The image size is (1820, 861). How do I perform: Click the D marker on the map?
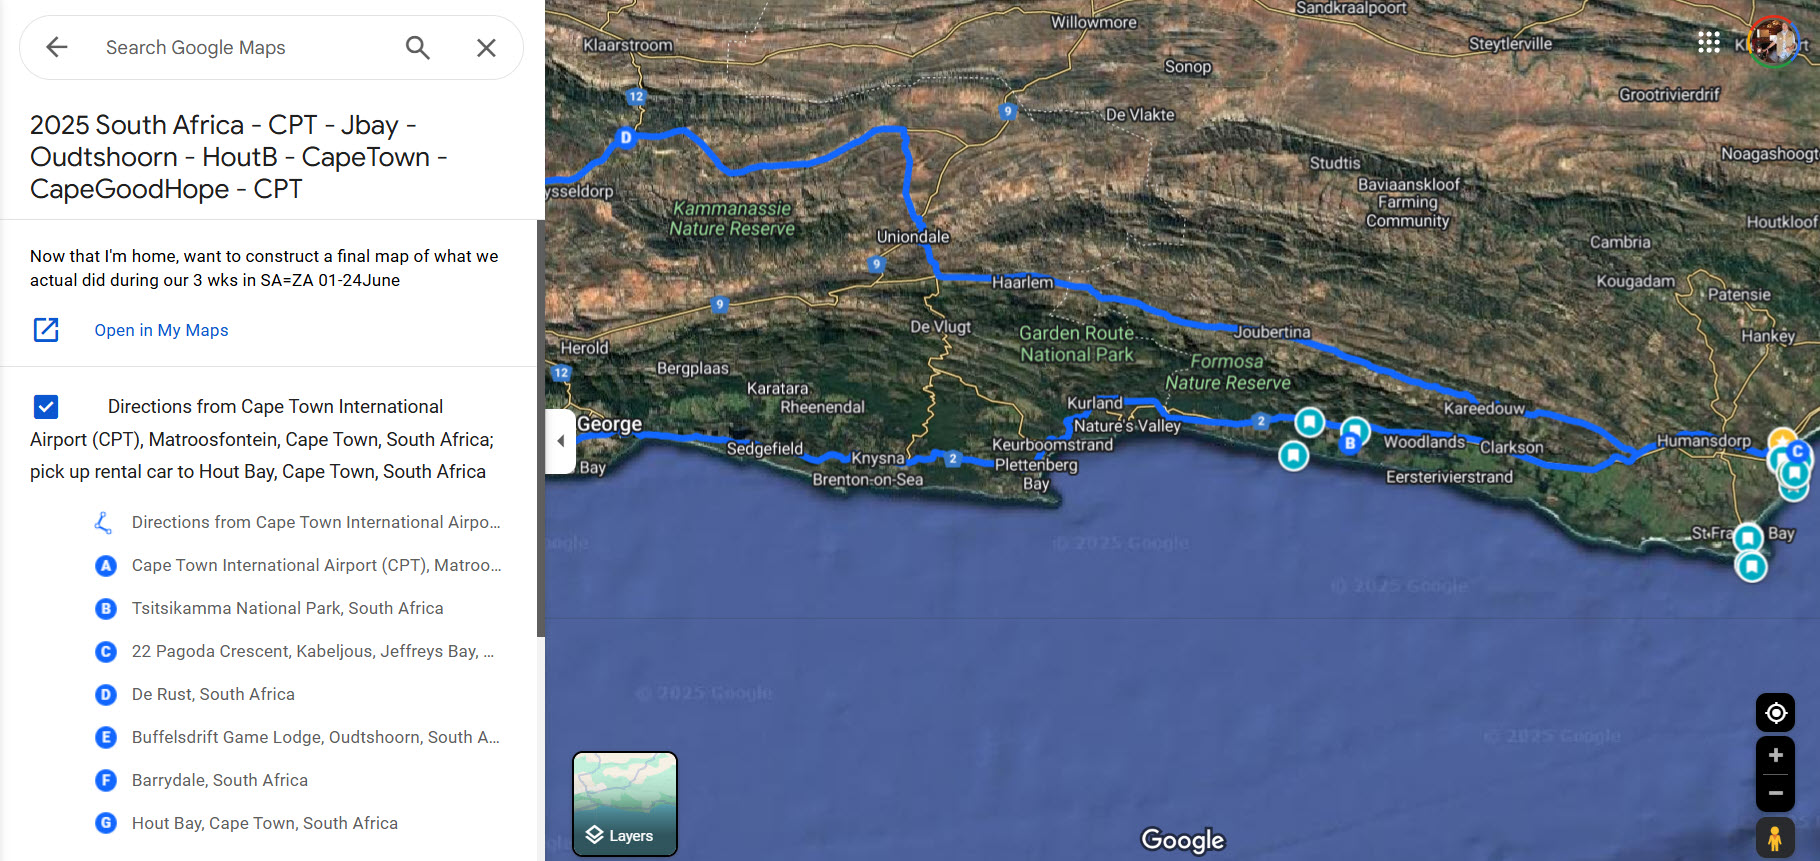(x=626, y=137)
